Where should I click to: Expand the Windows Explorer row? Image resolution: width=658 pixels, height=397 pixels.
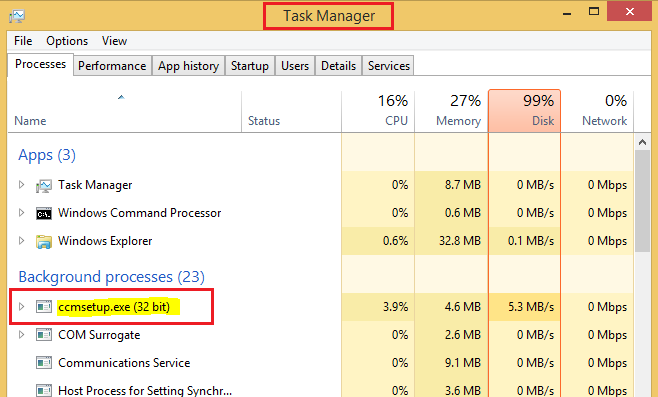click(x=21, y=241)
